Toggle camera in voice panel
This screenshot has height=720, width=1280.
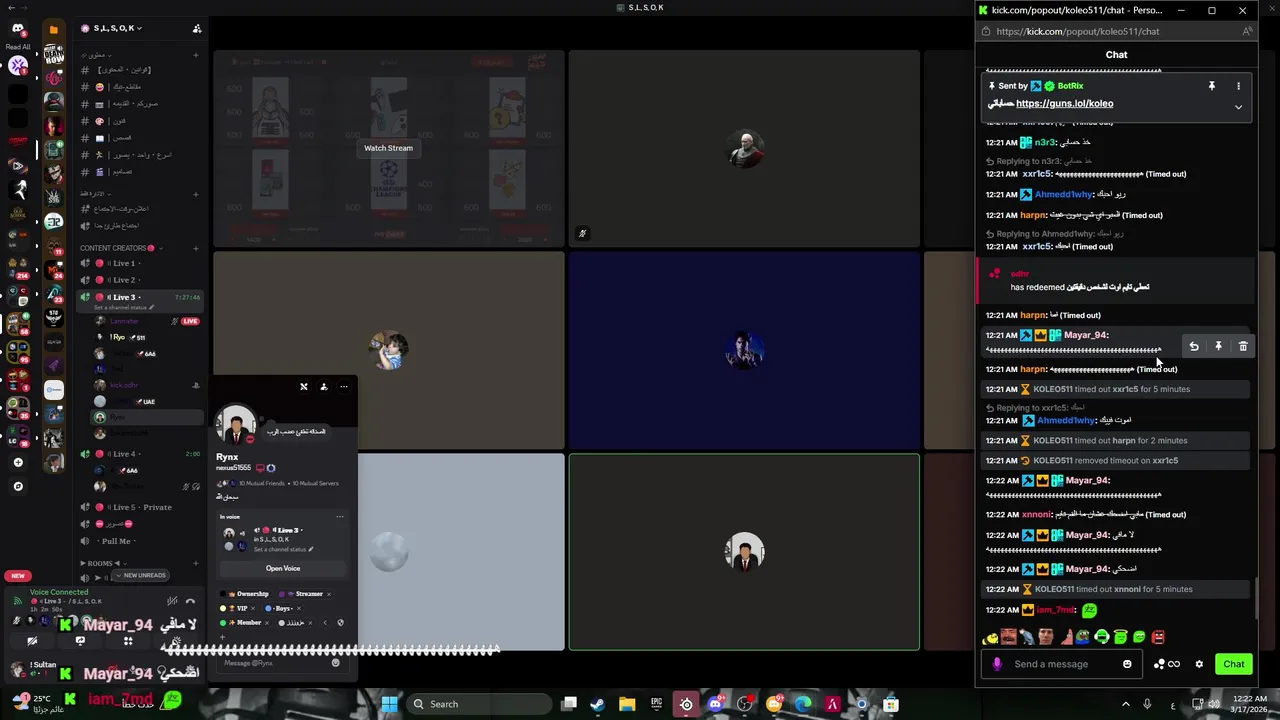(32, 641)
